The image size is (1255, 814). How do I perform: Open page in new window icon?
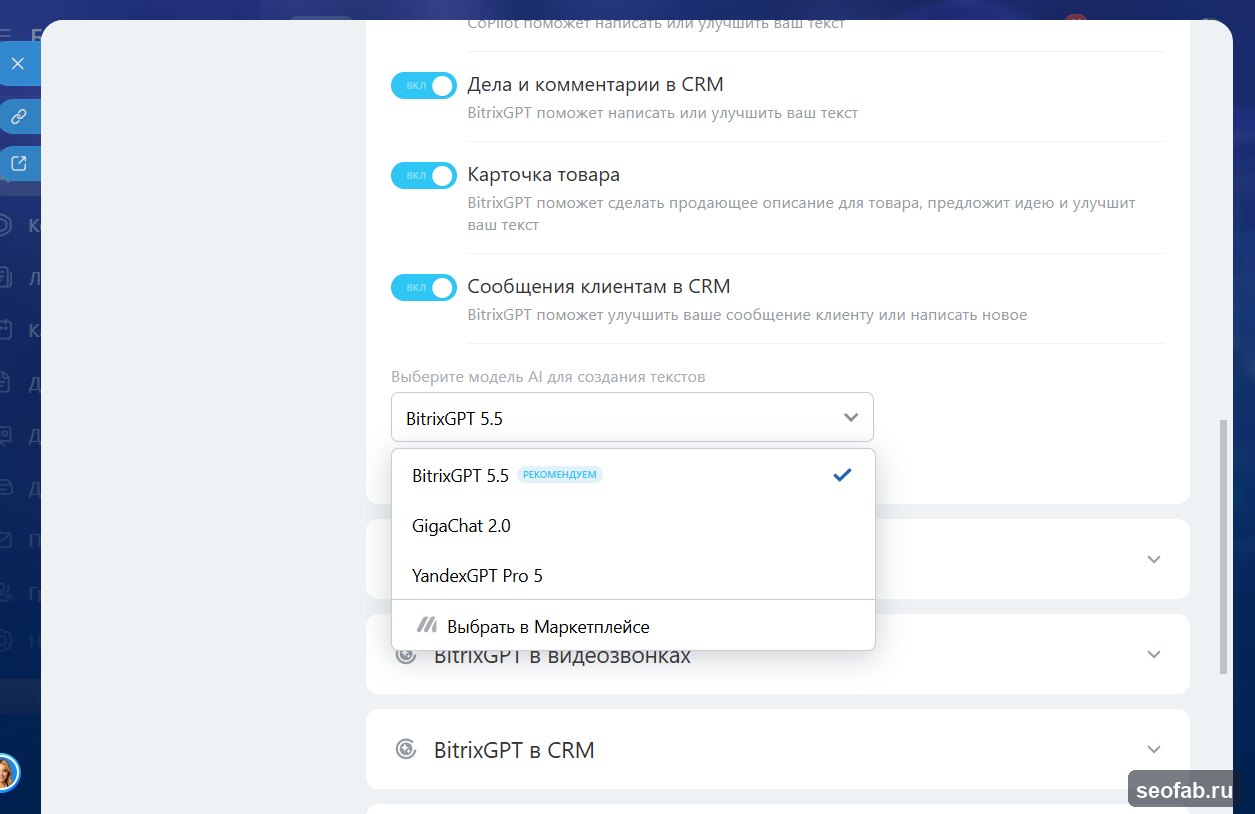coord(18,163)
